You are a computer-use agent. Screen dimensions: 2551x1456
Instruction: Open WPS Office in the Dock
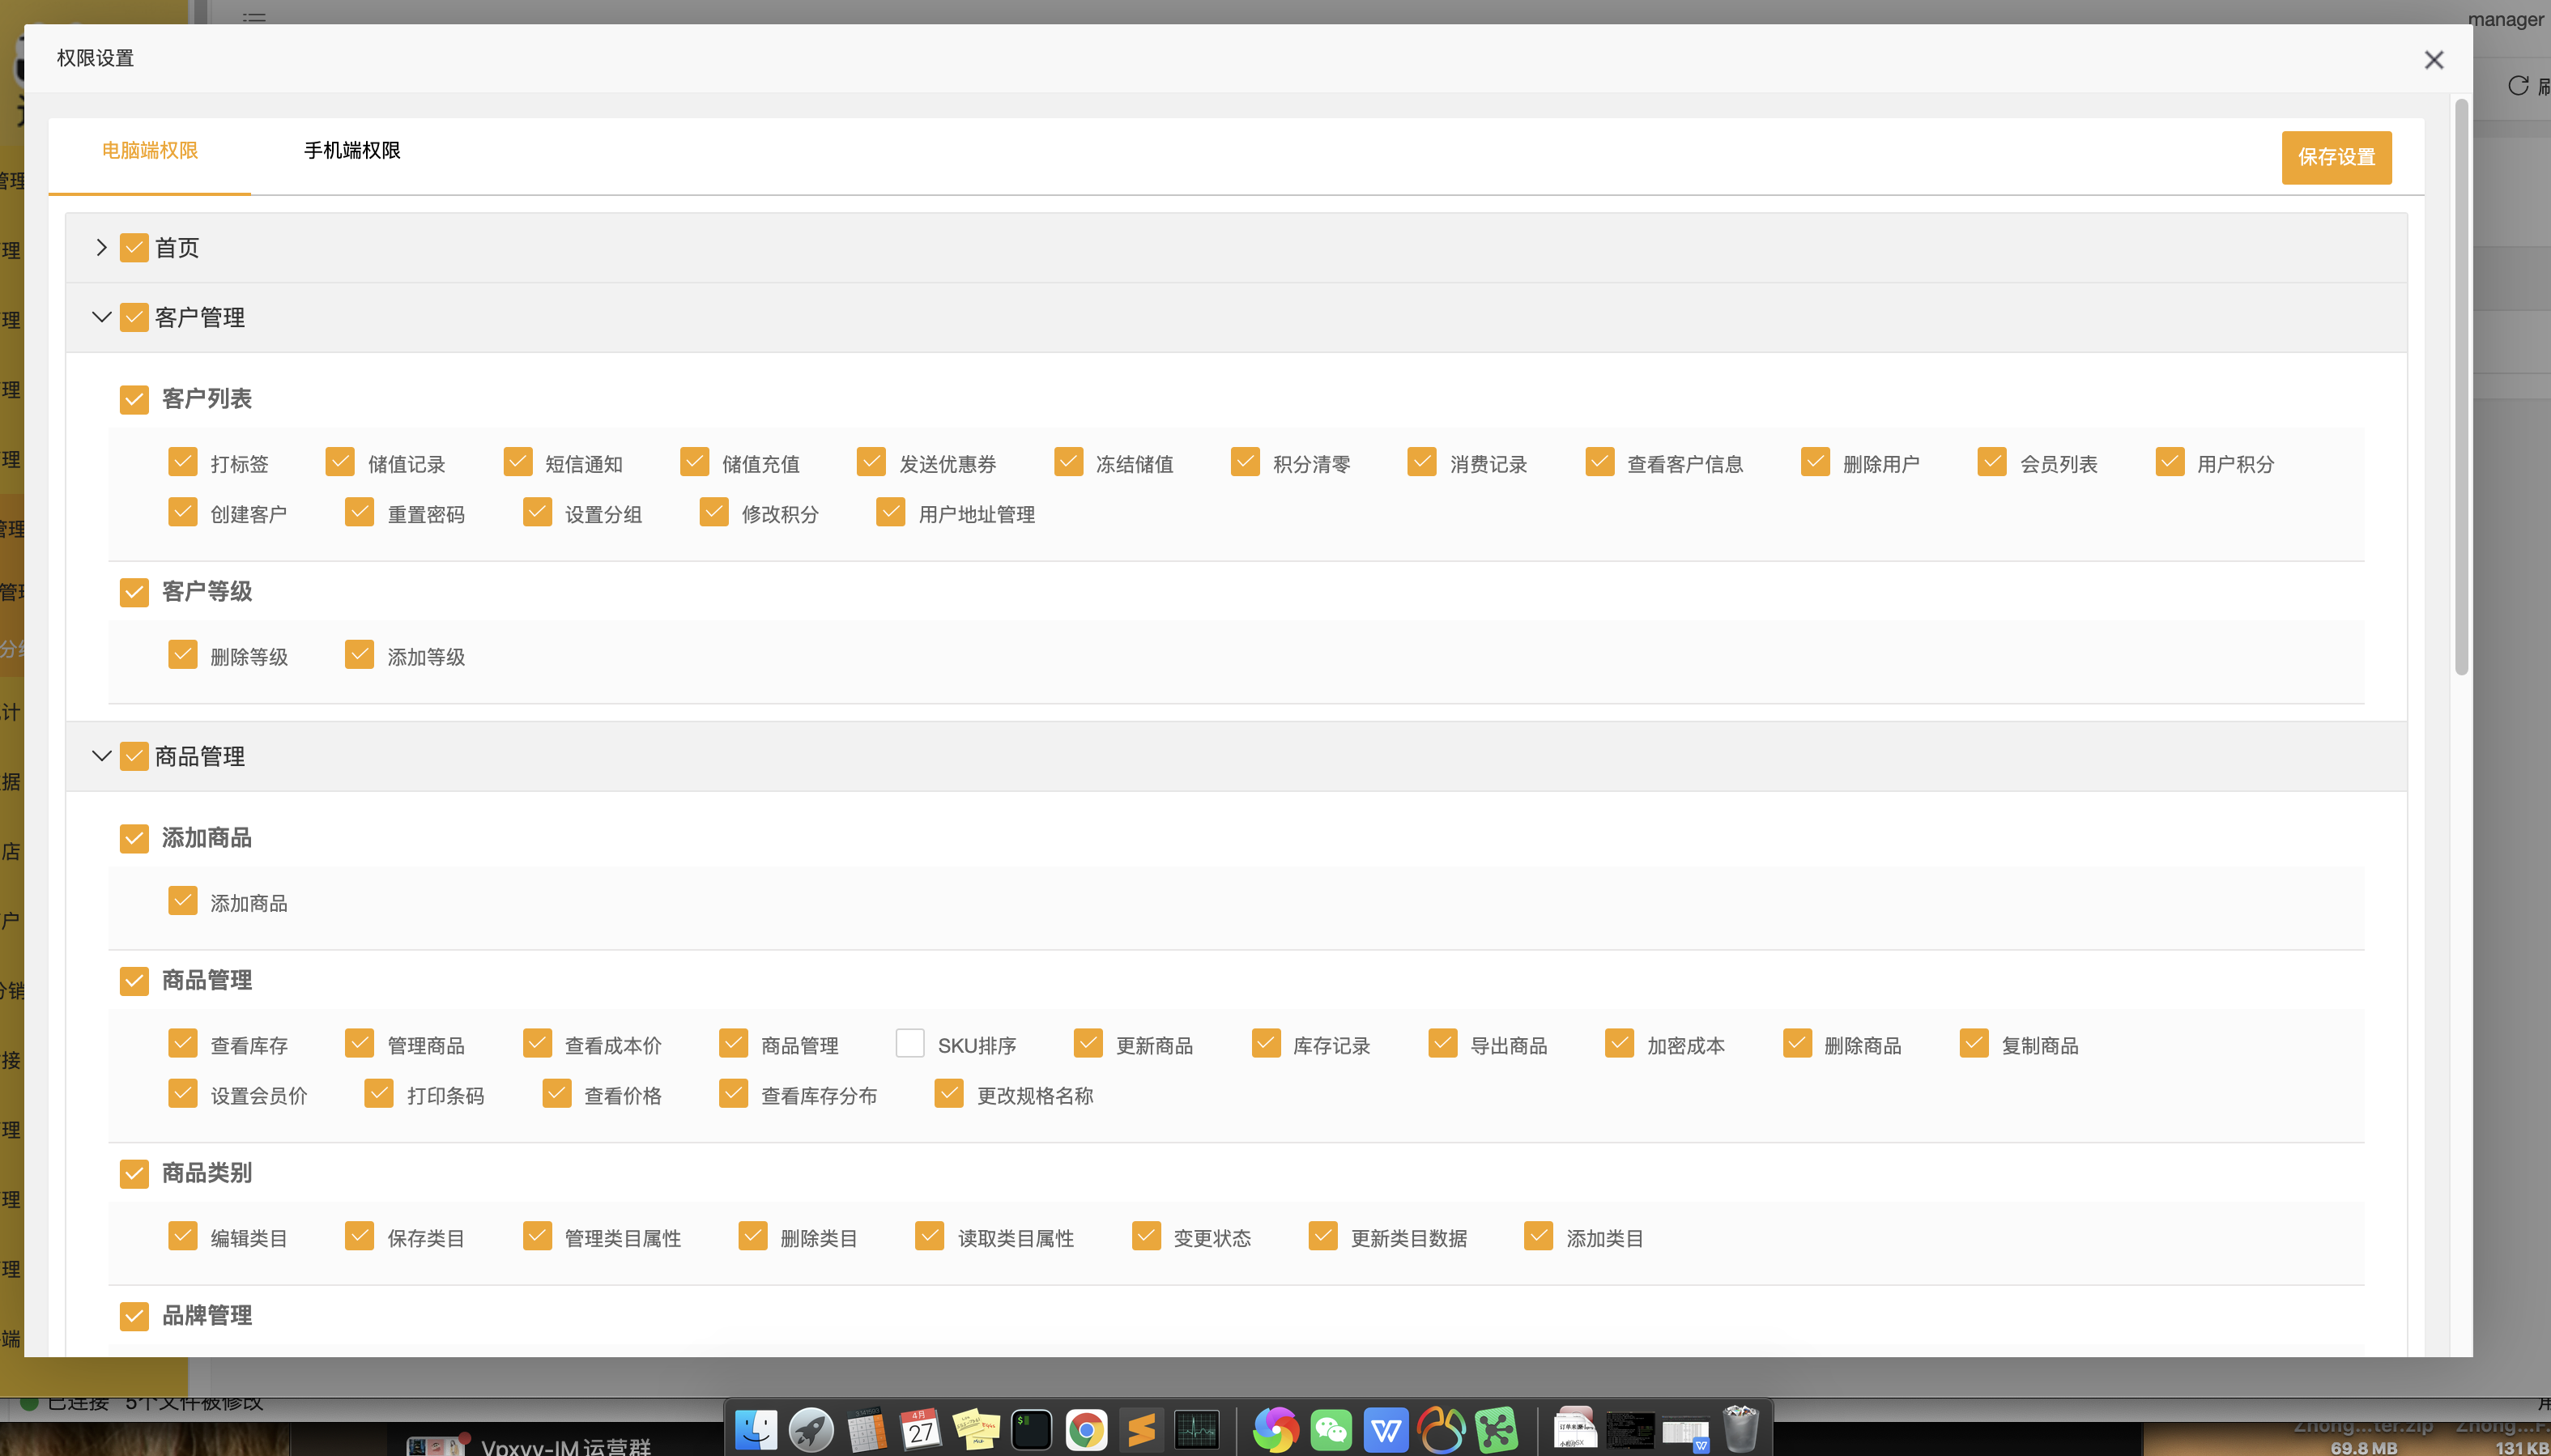[x=1386, y=1430]
